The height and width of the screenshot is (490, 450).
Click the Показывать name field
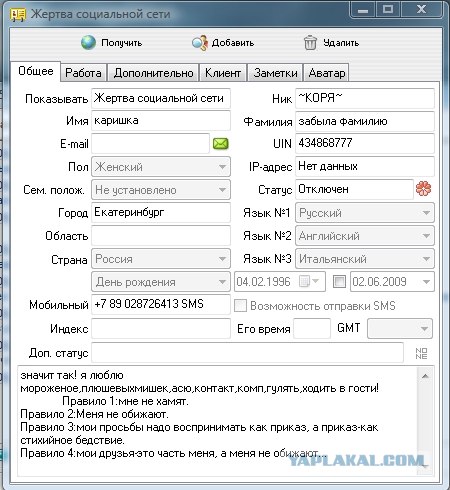point(161,98)
